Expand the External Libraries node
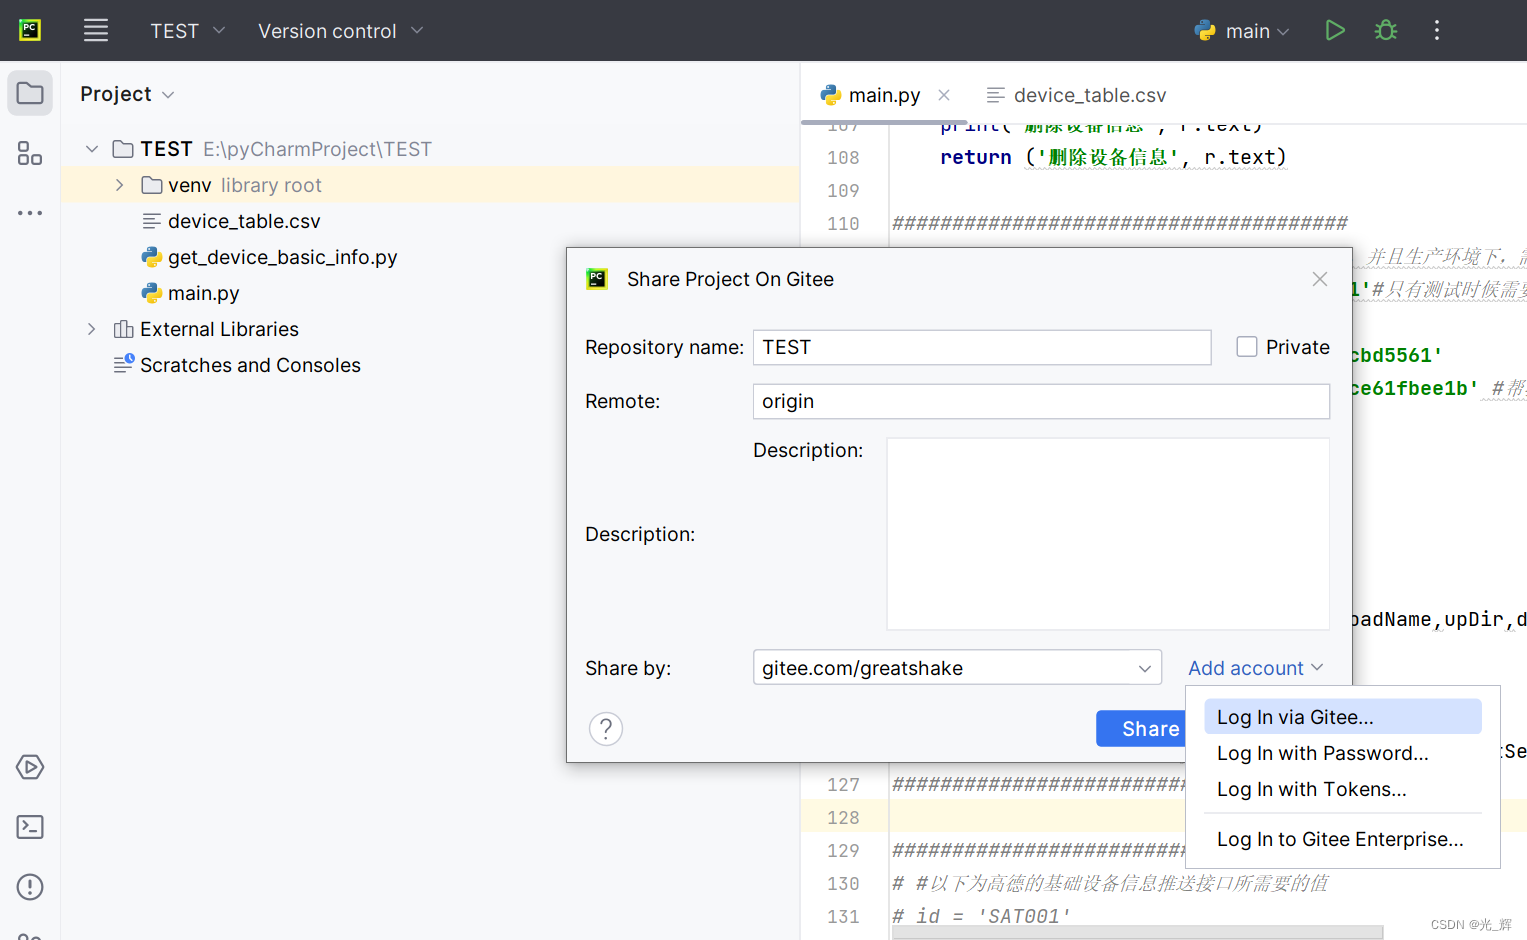 pyautogui.click(x=92, y=329)
